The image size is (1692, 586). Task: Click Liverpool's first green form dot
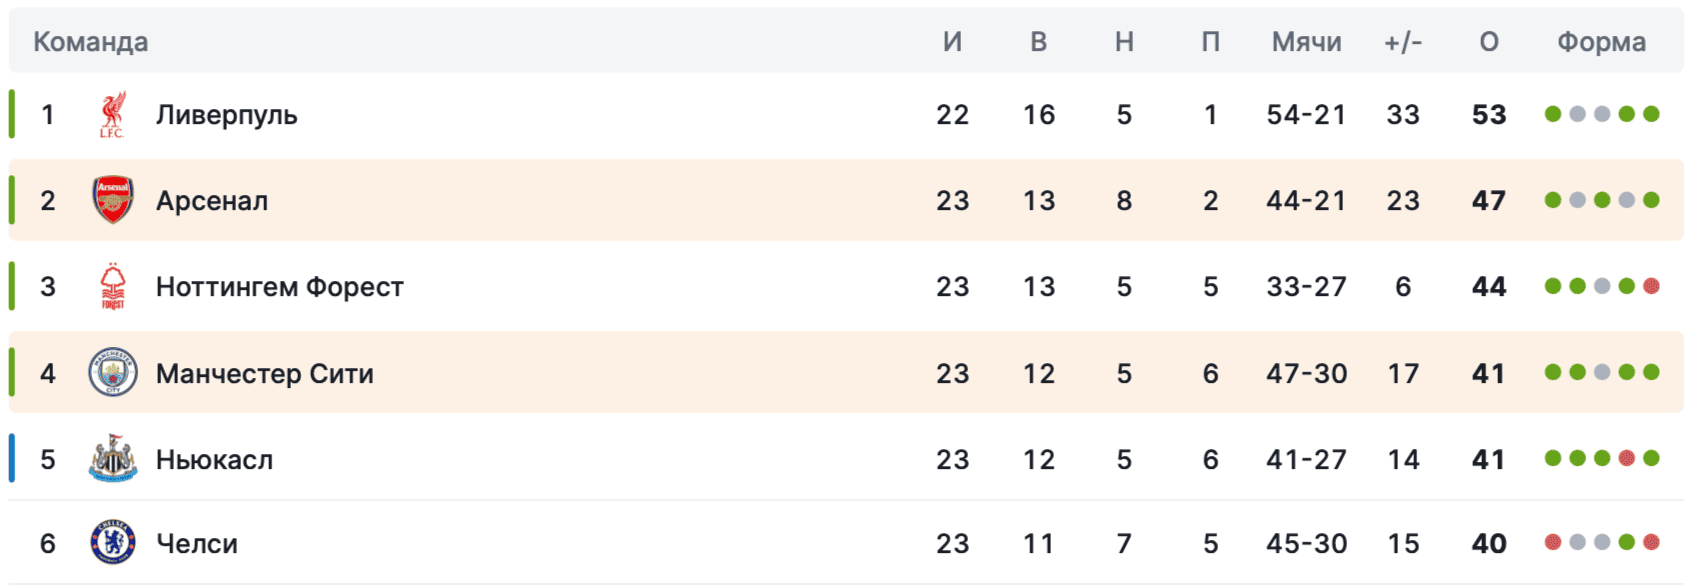(x=1553, y=114)
